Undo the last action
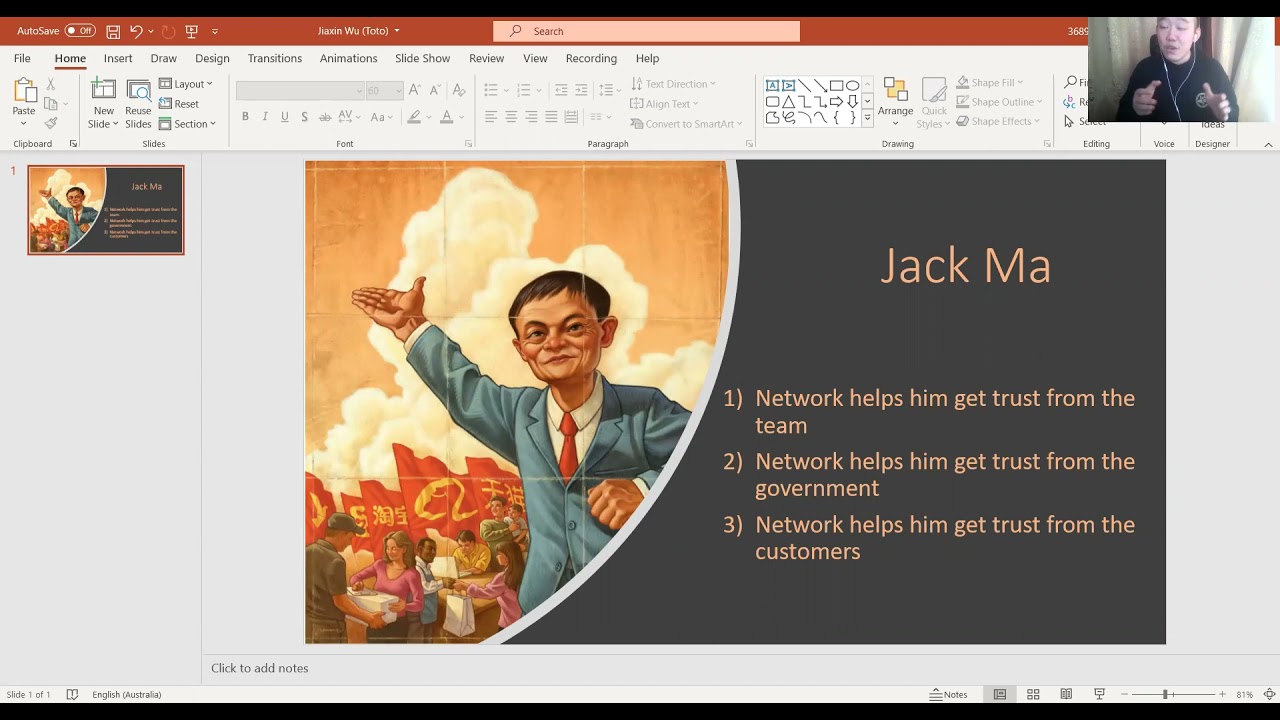1280x720 pixels. tap(136, 31)
